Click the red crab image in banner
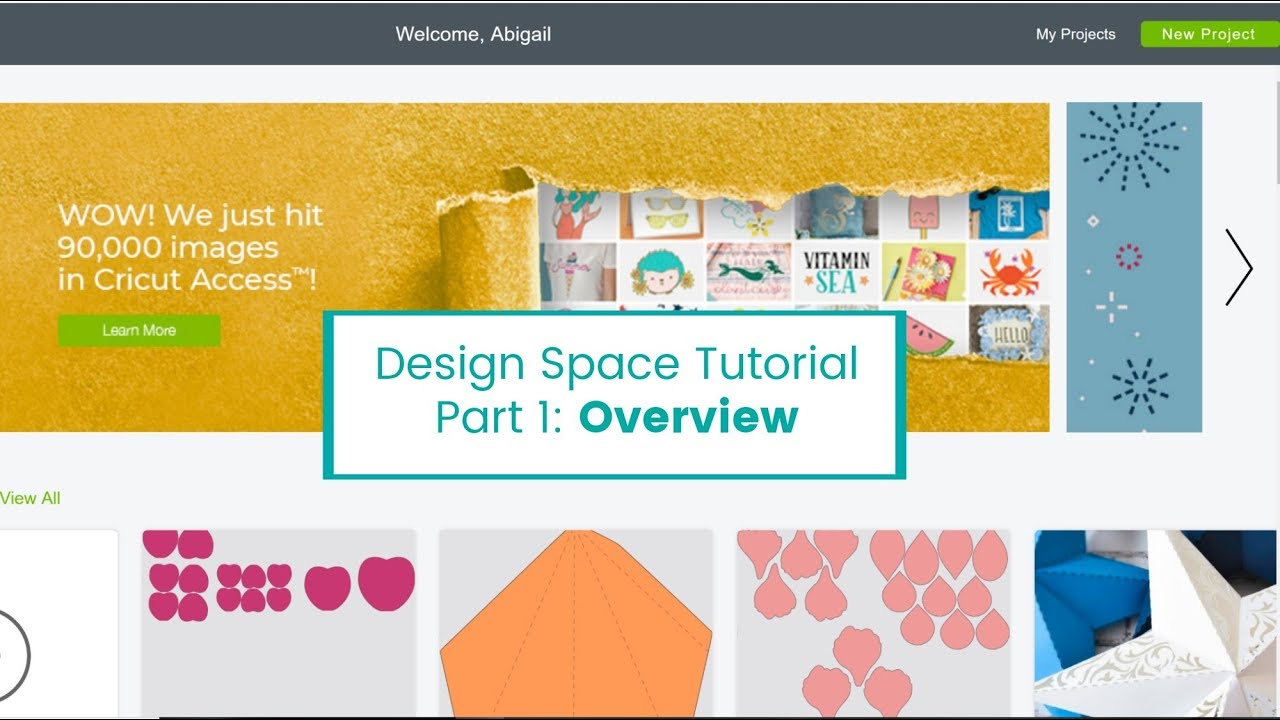This screenshot has height=720, width=1280. pos(1009,271)
